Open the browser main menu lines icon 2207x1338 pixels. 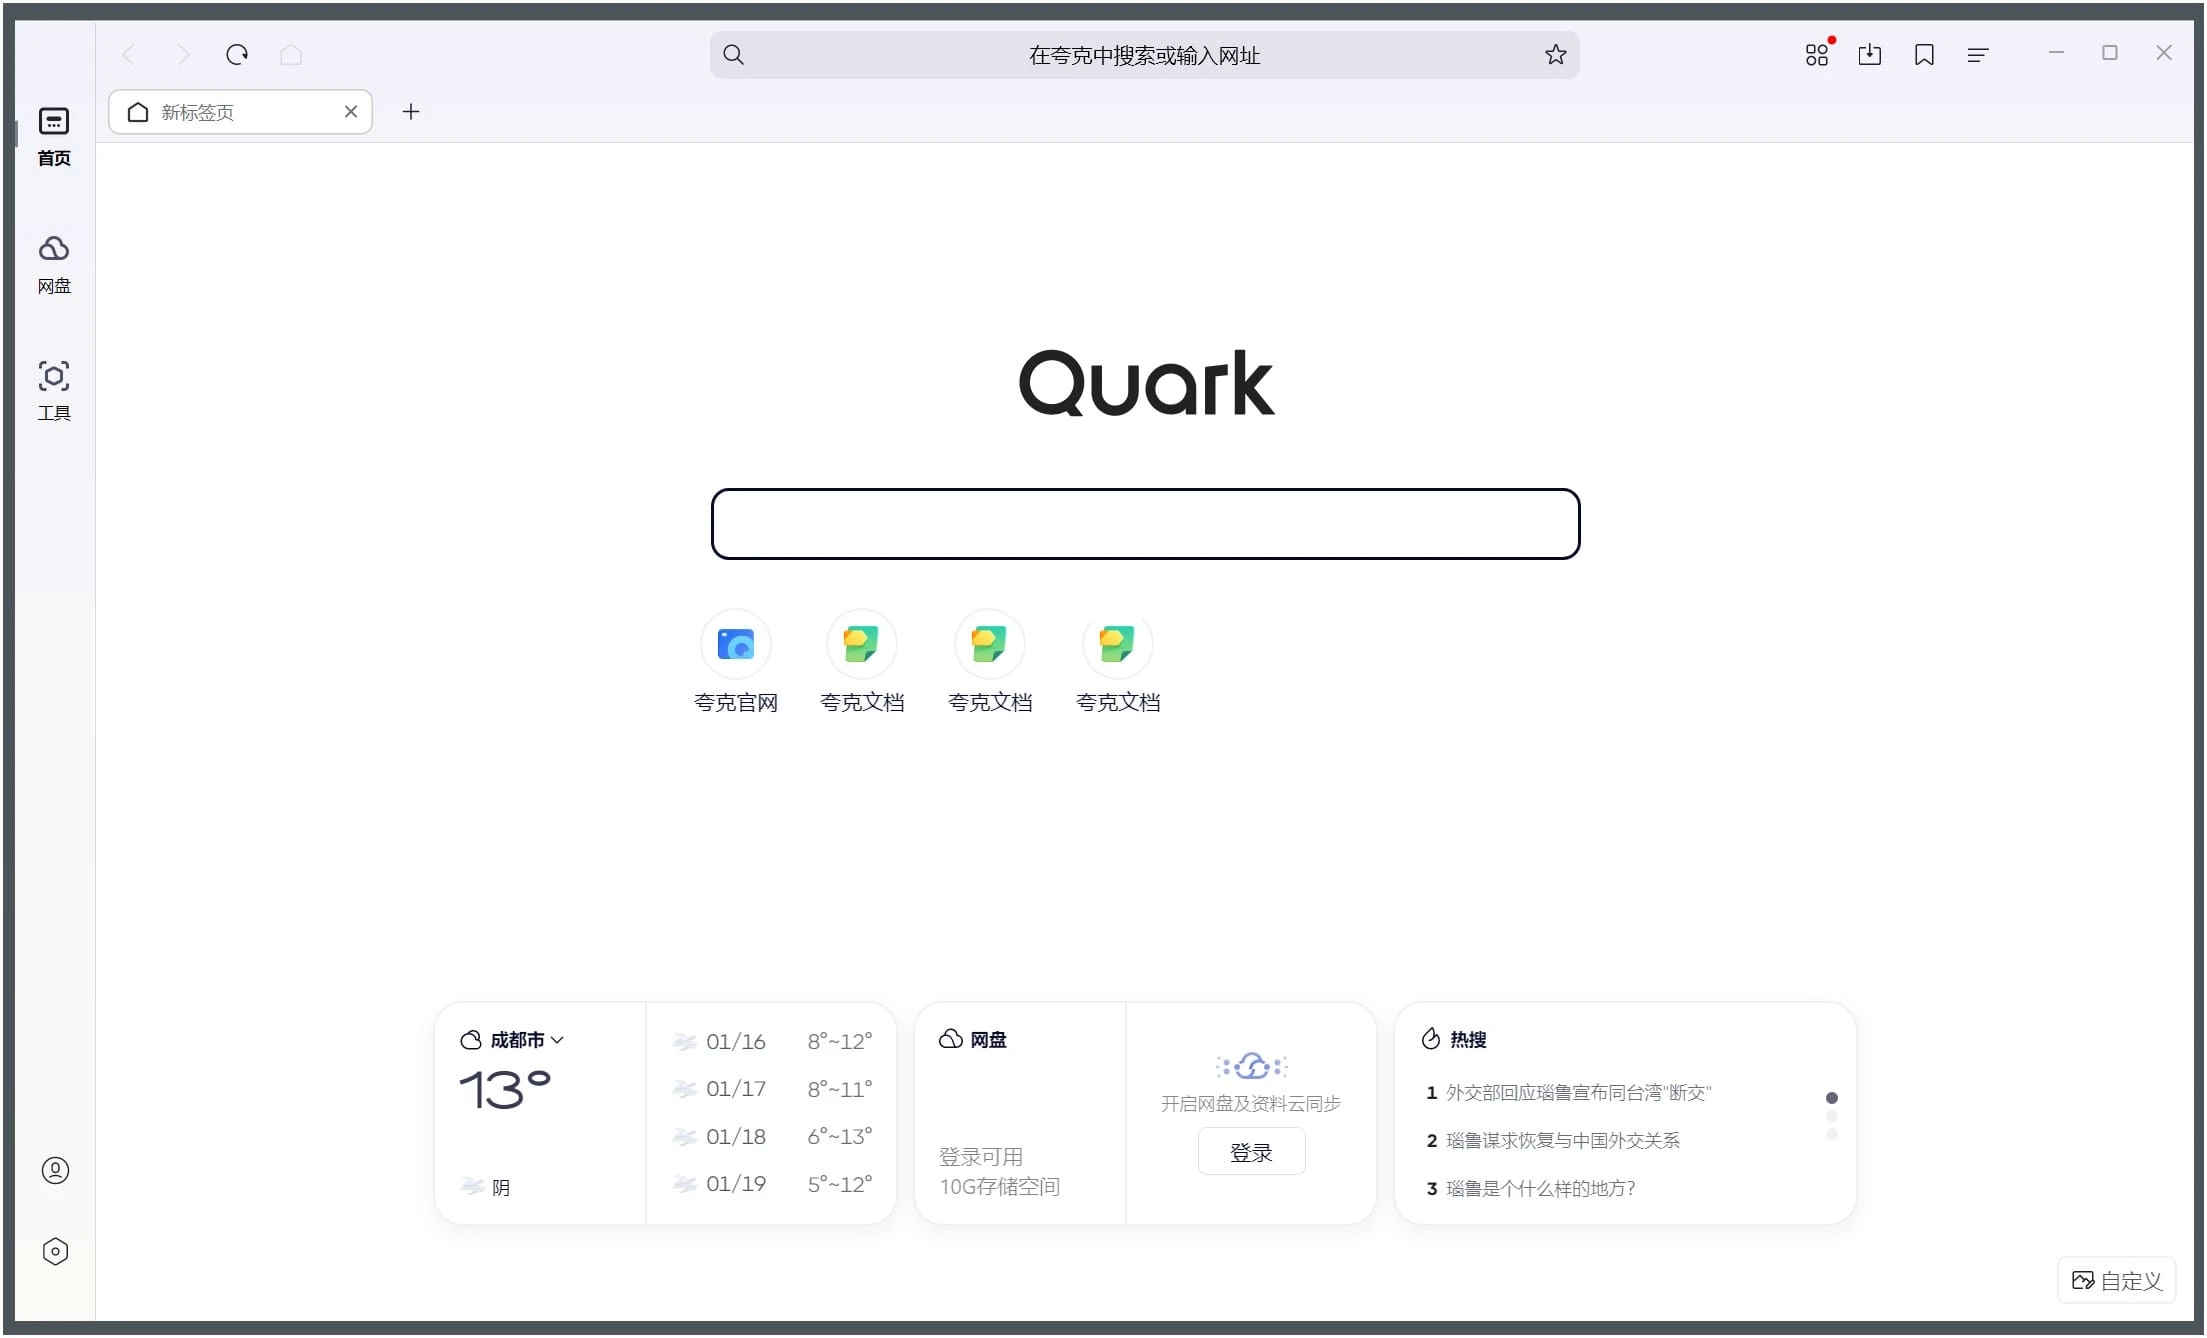click(x=1977, y=54)
